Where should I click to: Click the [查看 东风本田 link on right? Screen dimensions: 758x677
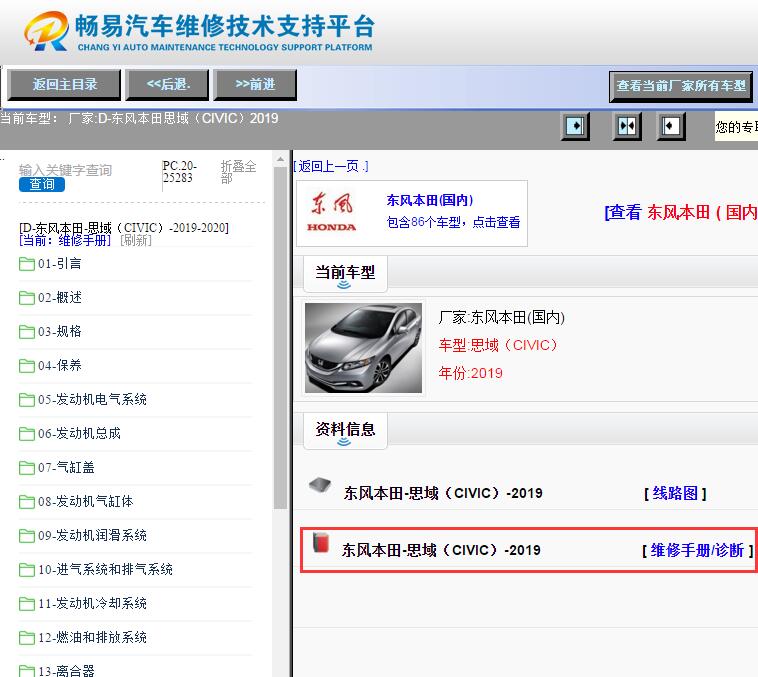(x=681, y=212)
